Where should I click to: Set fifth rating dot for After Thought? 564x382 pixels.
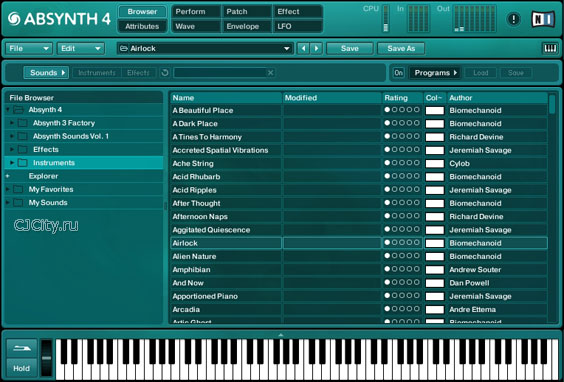coord(417,203)
